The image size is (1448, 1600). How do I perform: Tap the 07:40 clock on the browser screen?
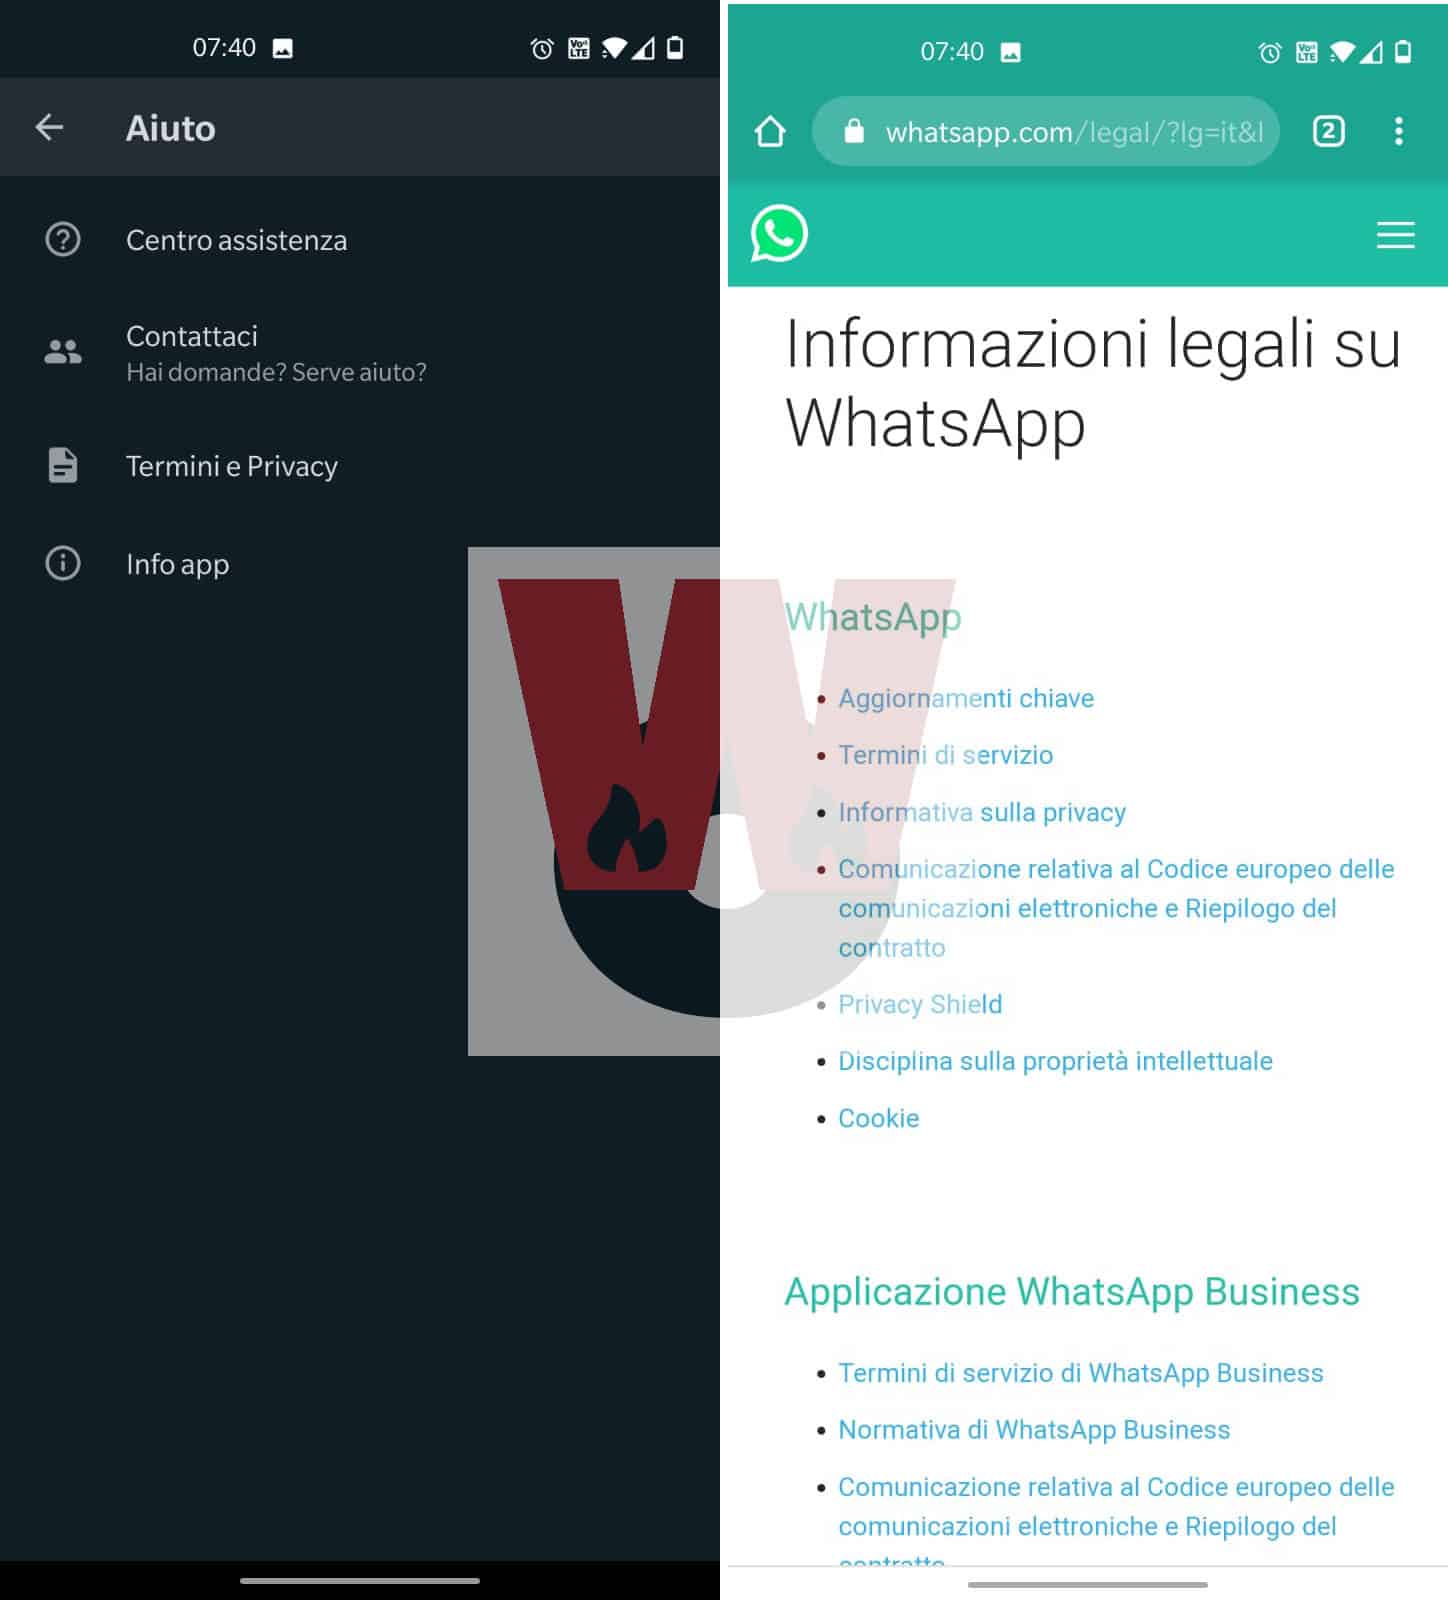pyautogui.click(x=952, y=52)
